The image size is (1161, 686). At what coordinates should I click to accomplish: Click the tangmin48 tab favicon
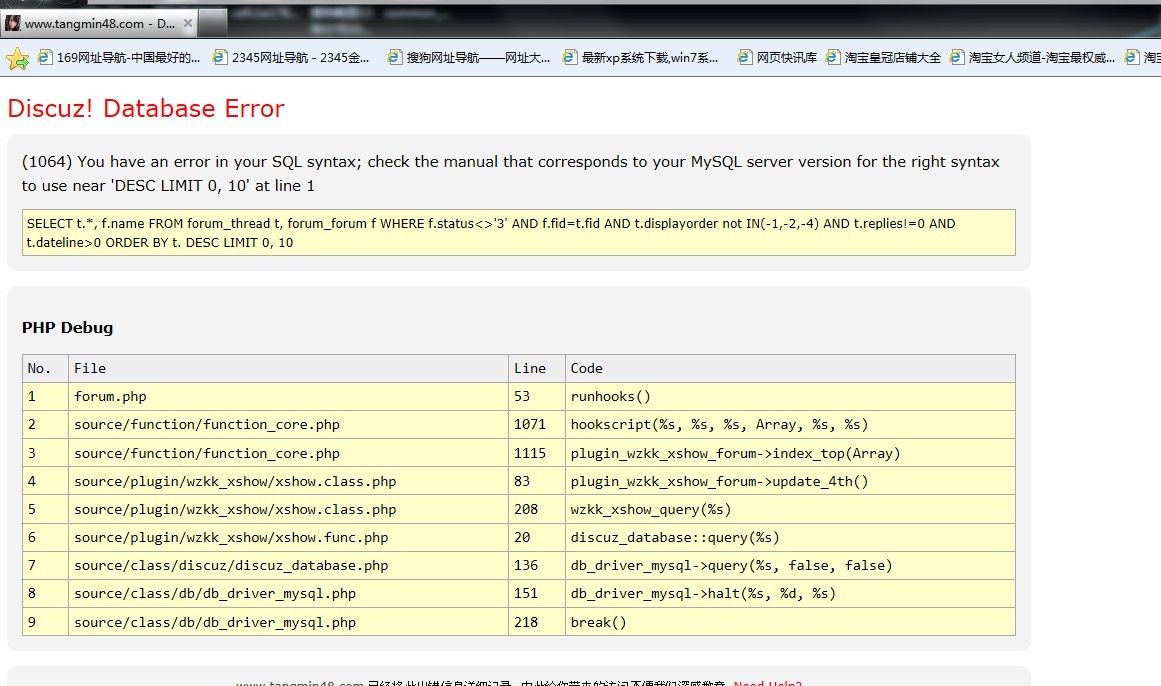pos(13,24)
